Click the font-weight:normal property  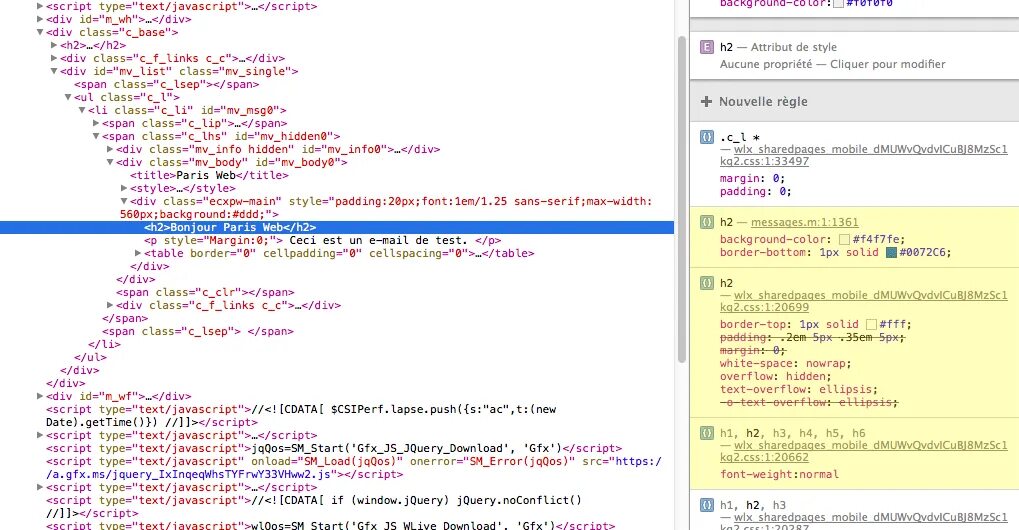tap(779, 475)
